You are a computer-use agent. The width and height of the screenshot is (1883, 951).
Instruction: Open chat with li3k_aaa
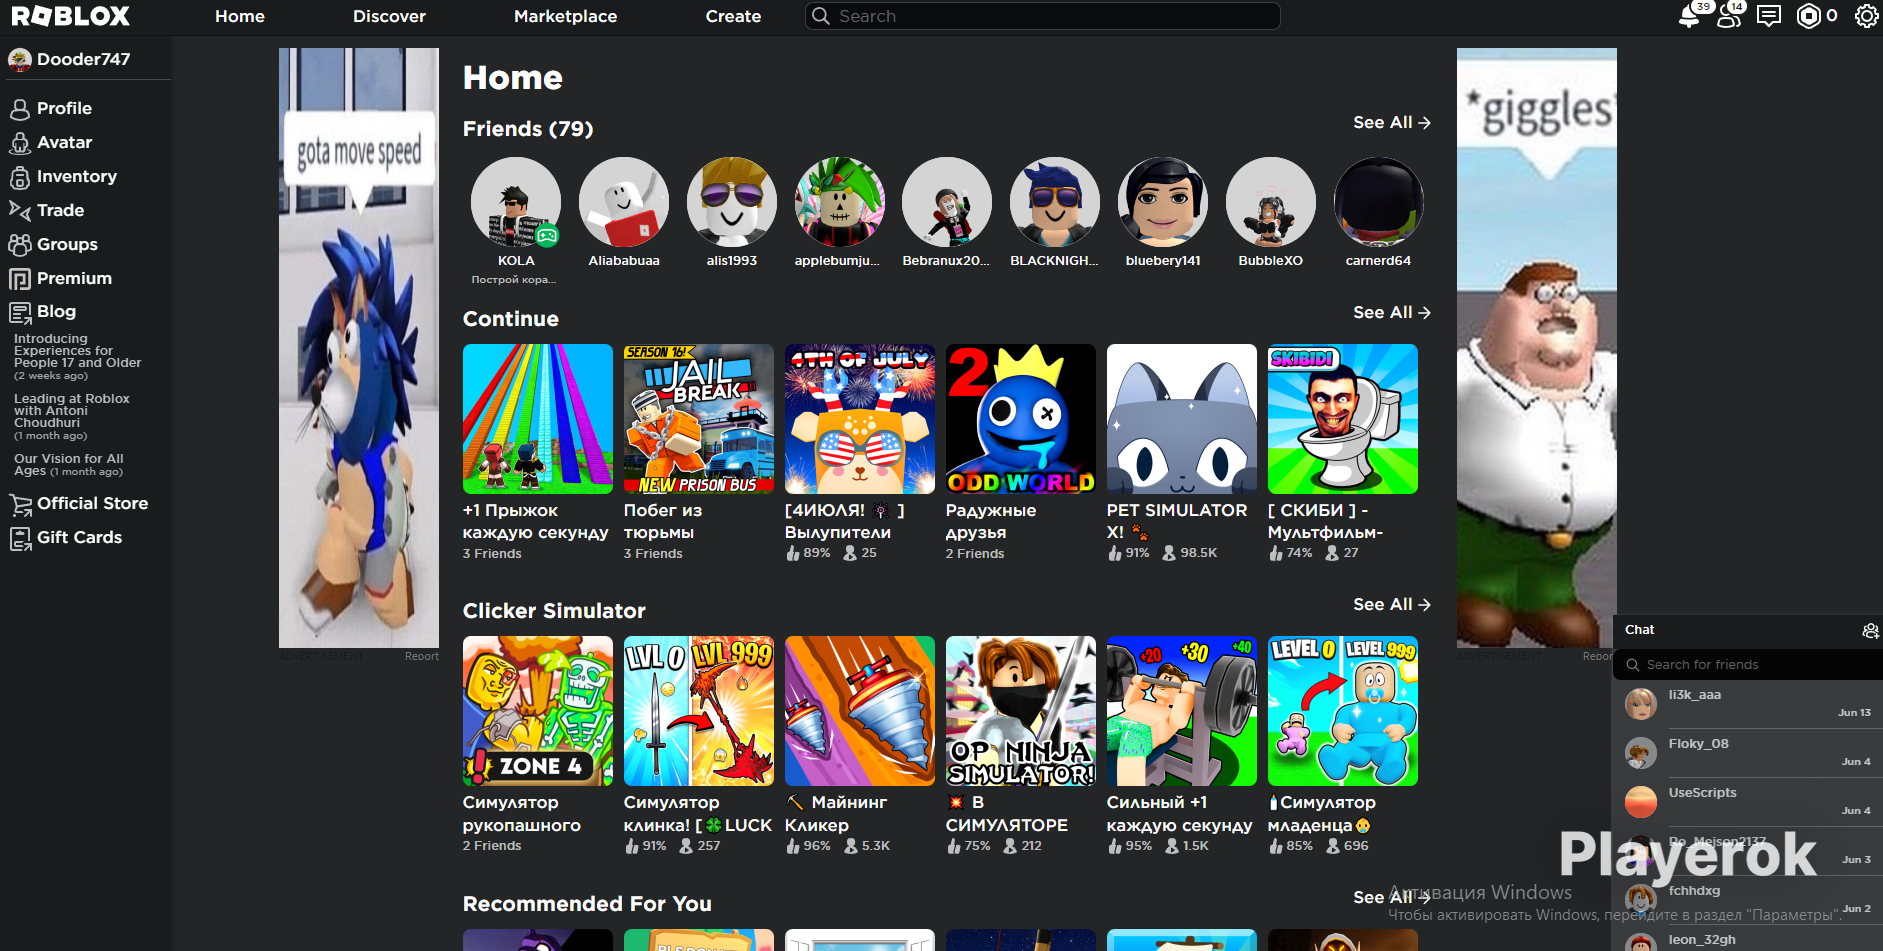(x=1748, y=704)
